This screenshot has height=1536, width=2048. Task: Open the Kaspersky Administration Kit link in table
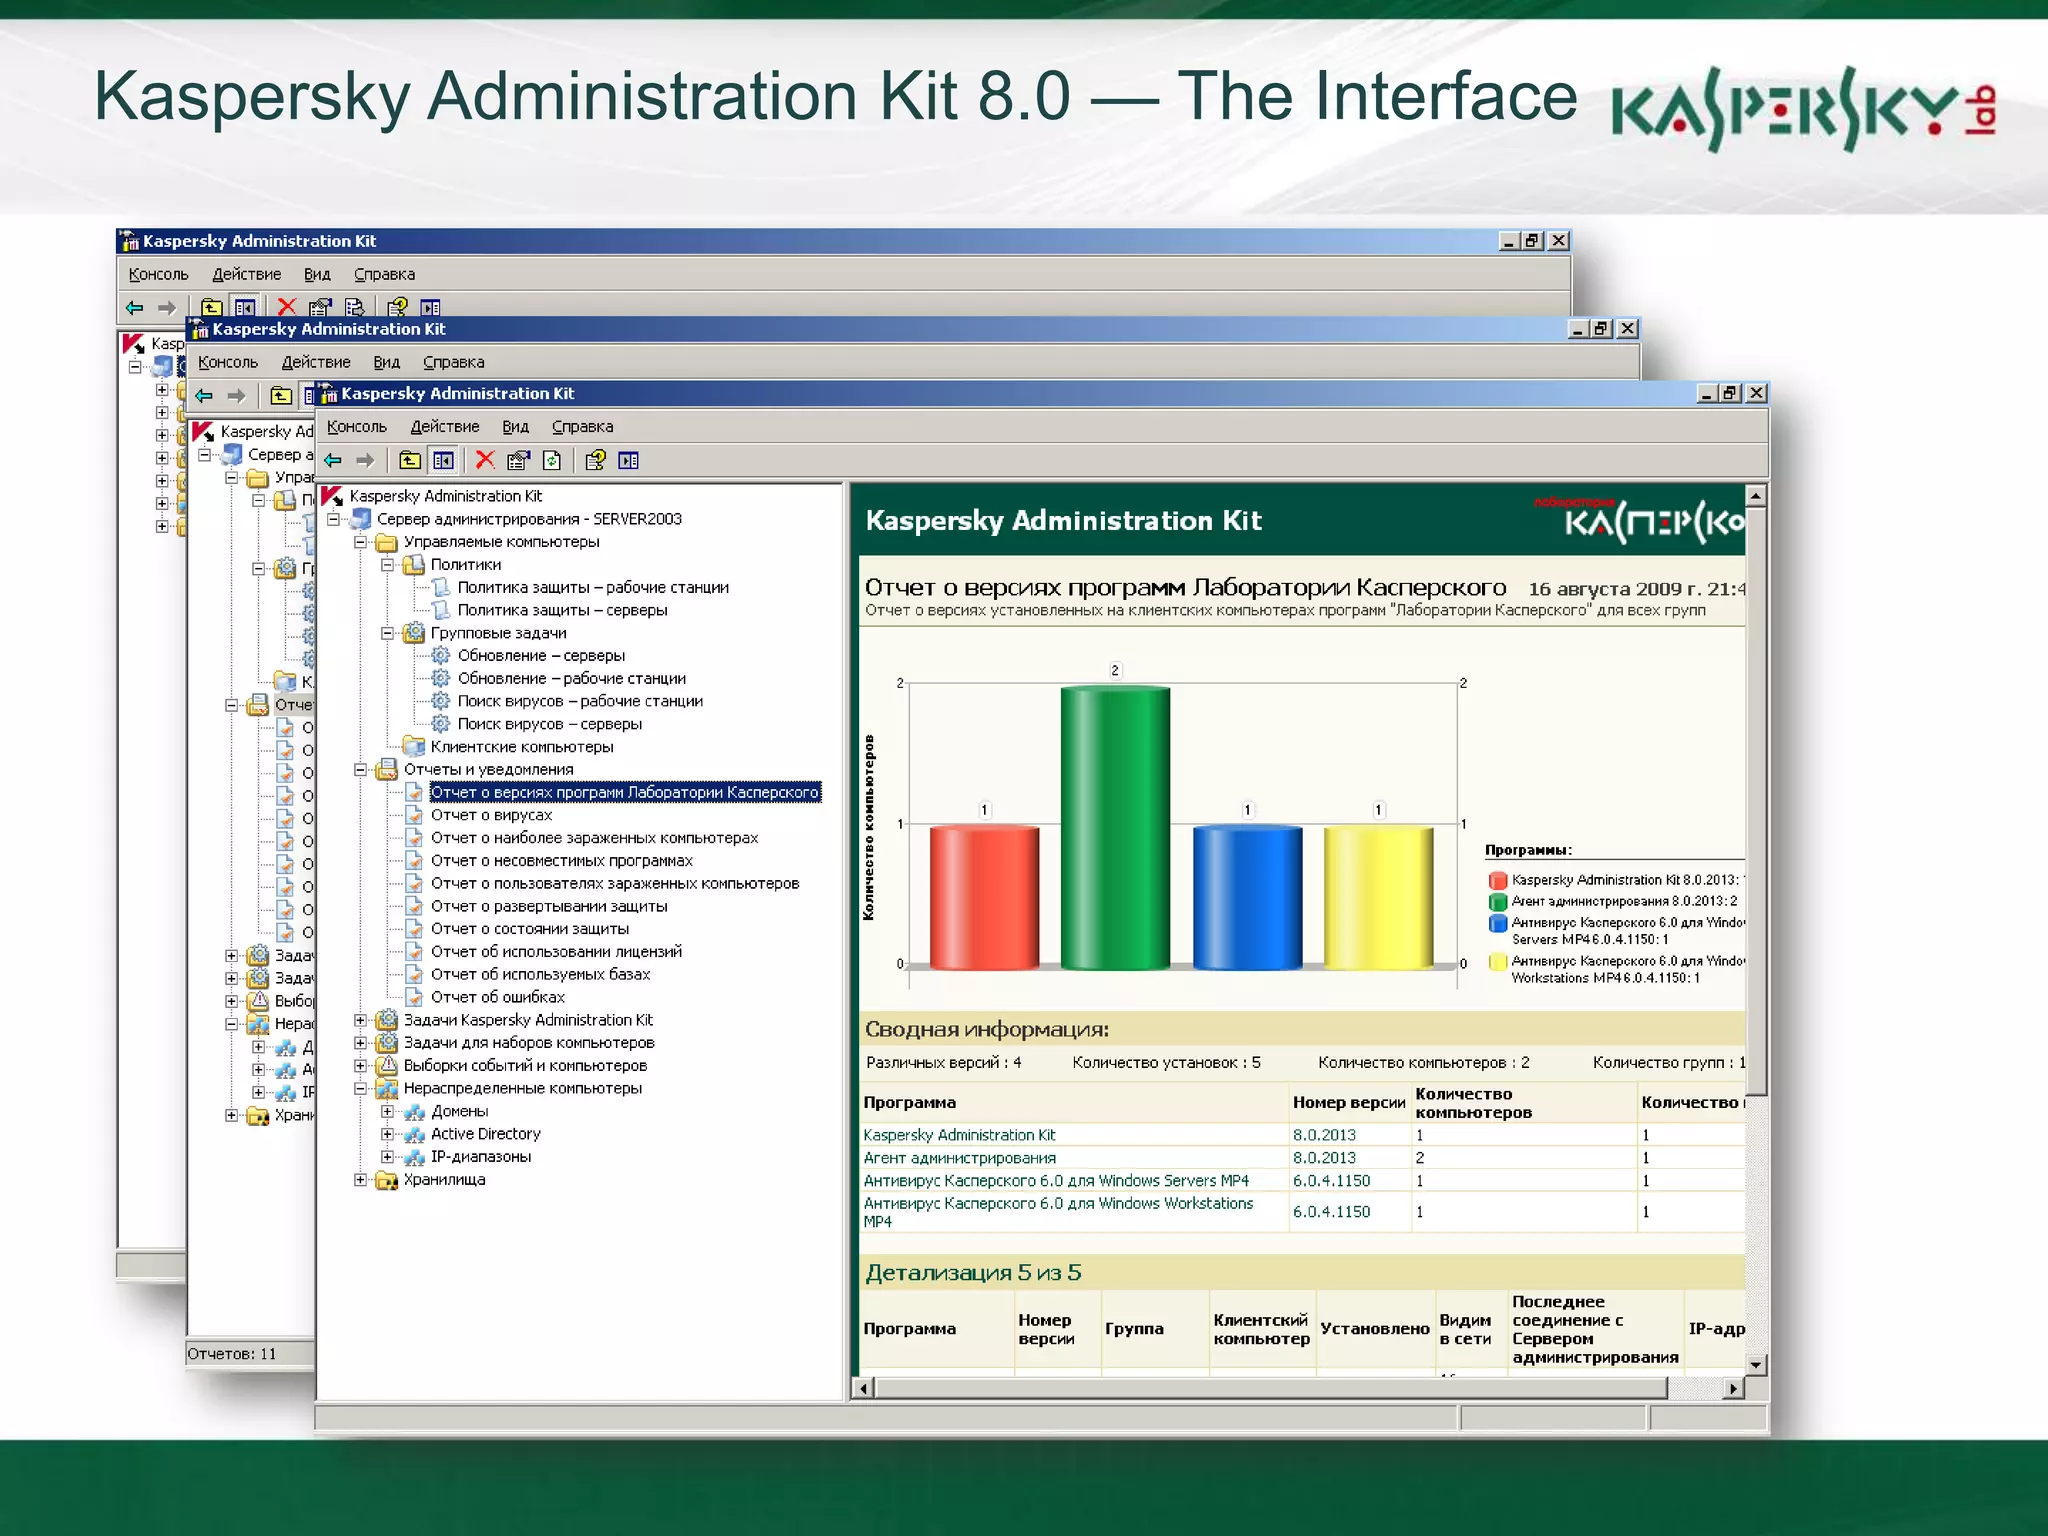point(960,1135)
